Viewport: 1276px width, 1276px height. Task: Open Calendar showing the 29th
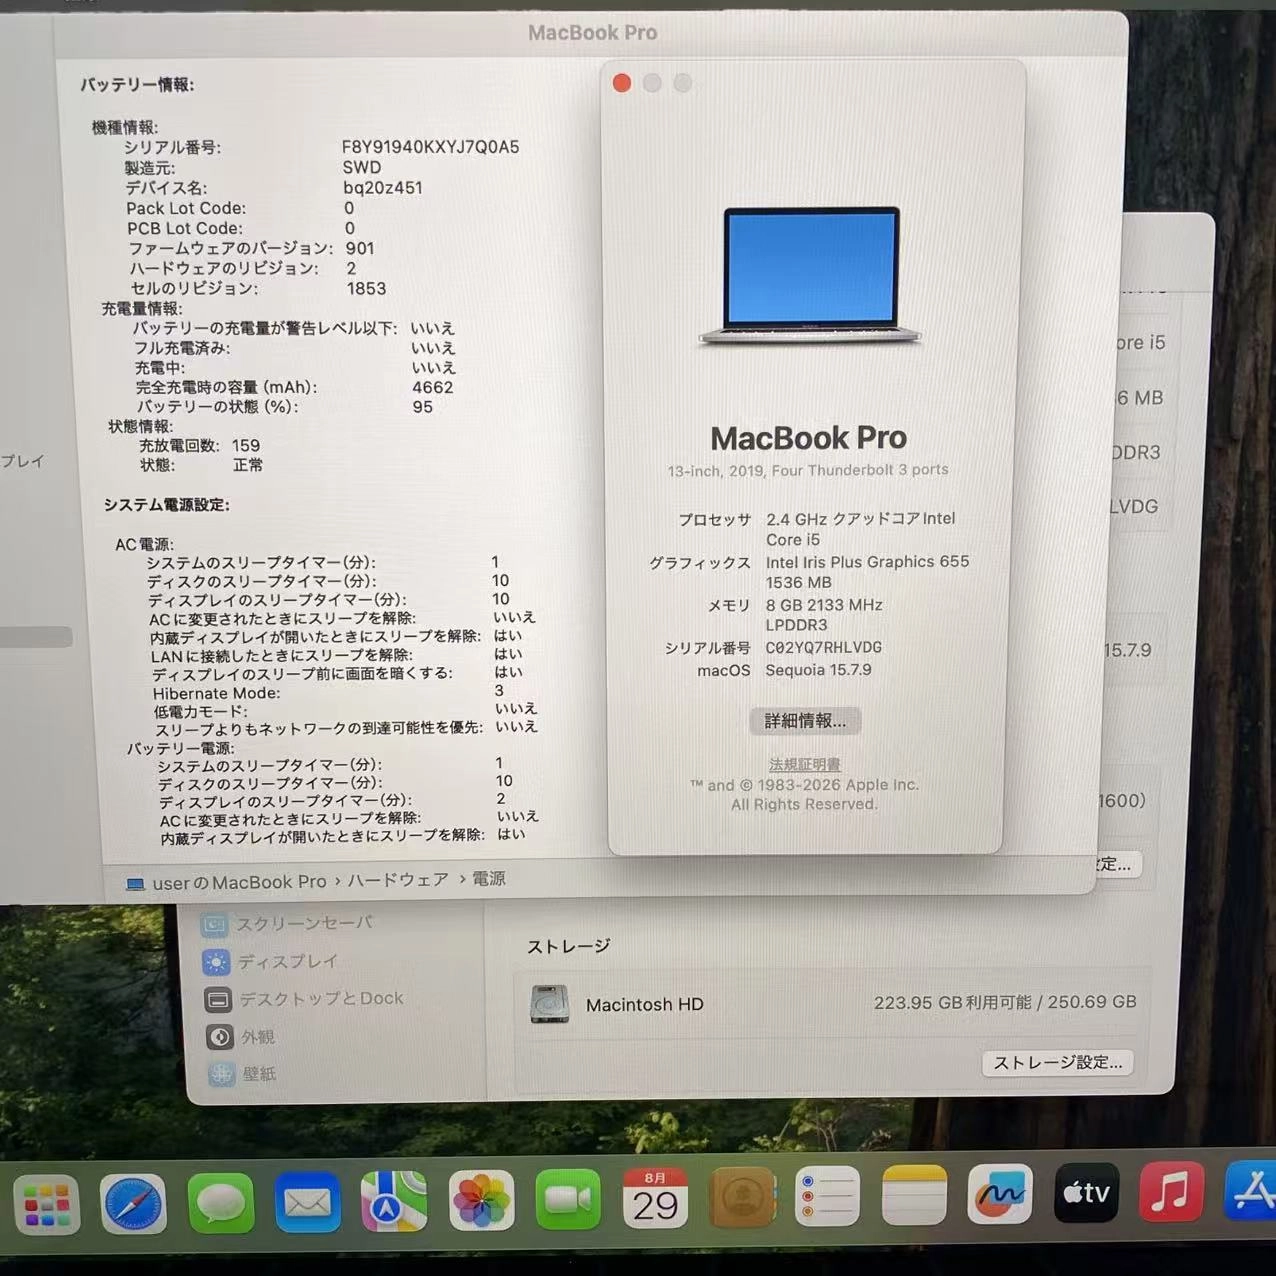[x=655, y=1198]
